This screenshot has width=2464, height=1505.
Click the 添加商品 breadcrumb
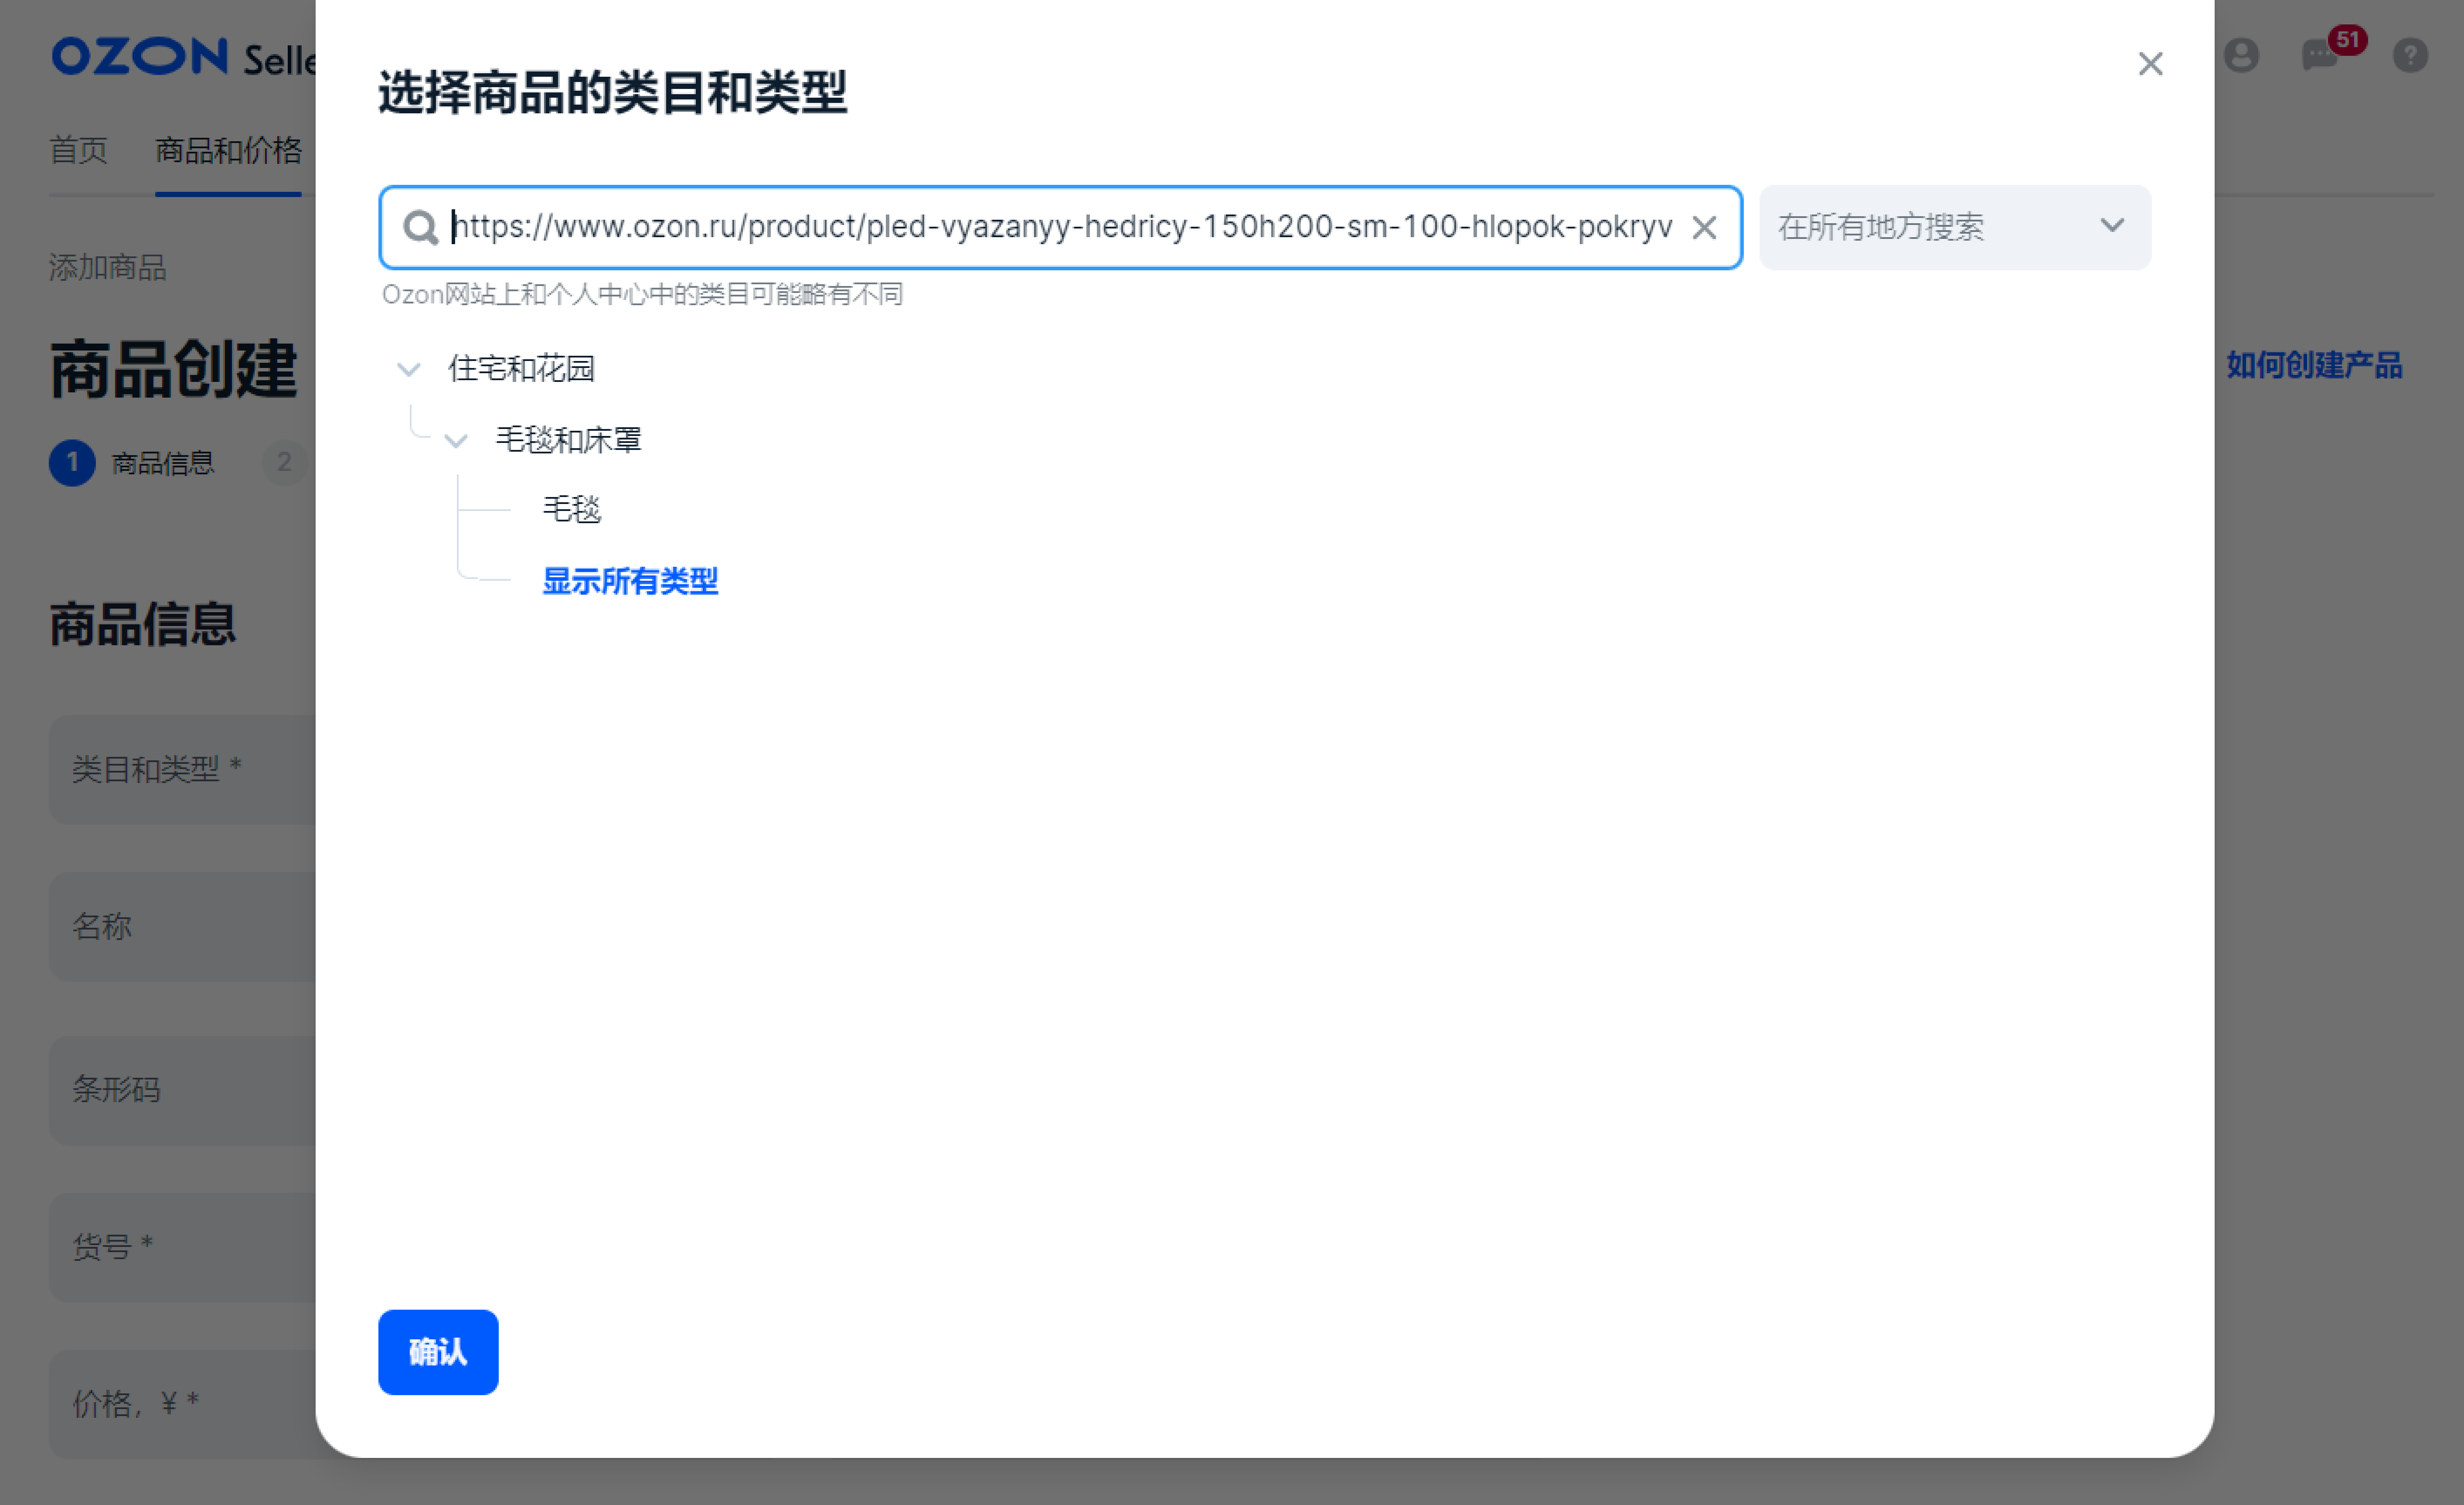[x=108, y=267]
